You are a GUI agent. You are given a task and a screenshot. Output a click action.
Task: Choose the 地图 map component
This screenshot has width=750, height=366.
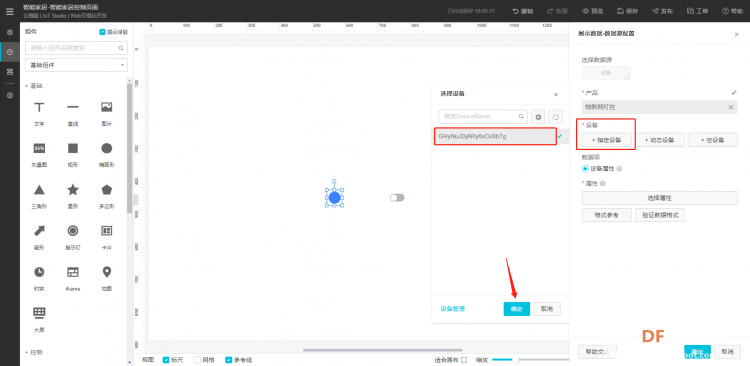pos(107,278)
